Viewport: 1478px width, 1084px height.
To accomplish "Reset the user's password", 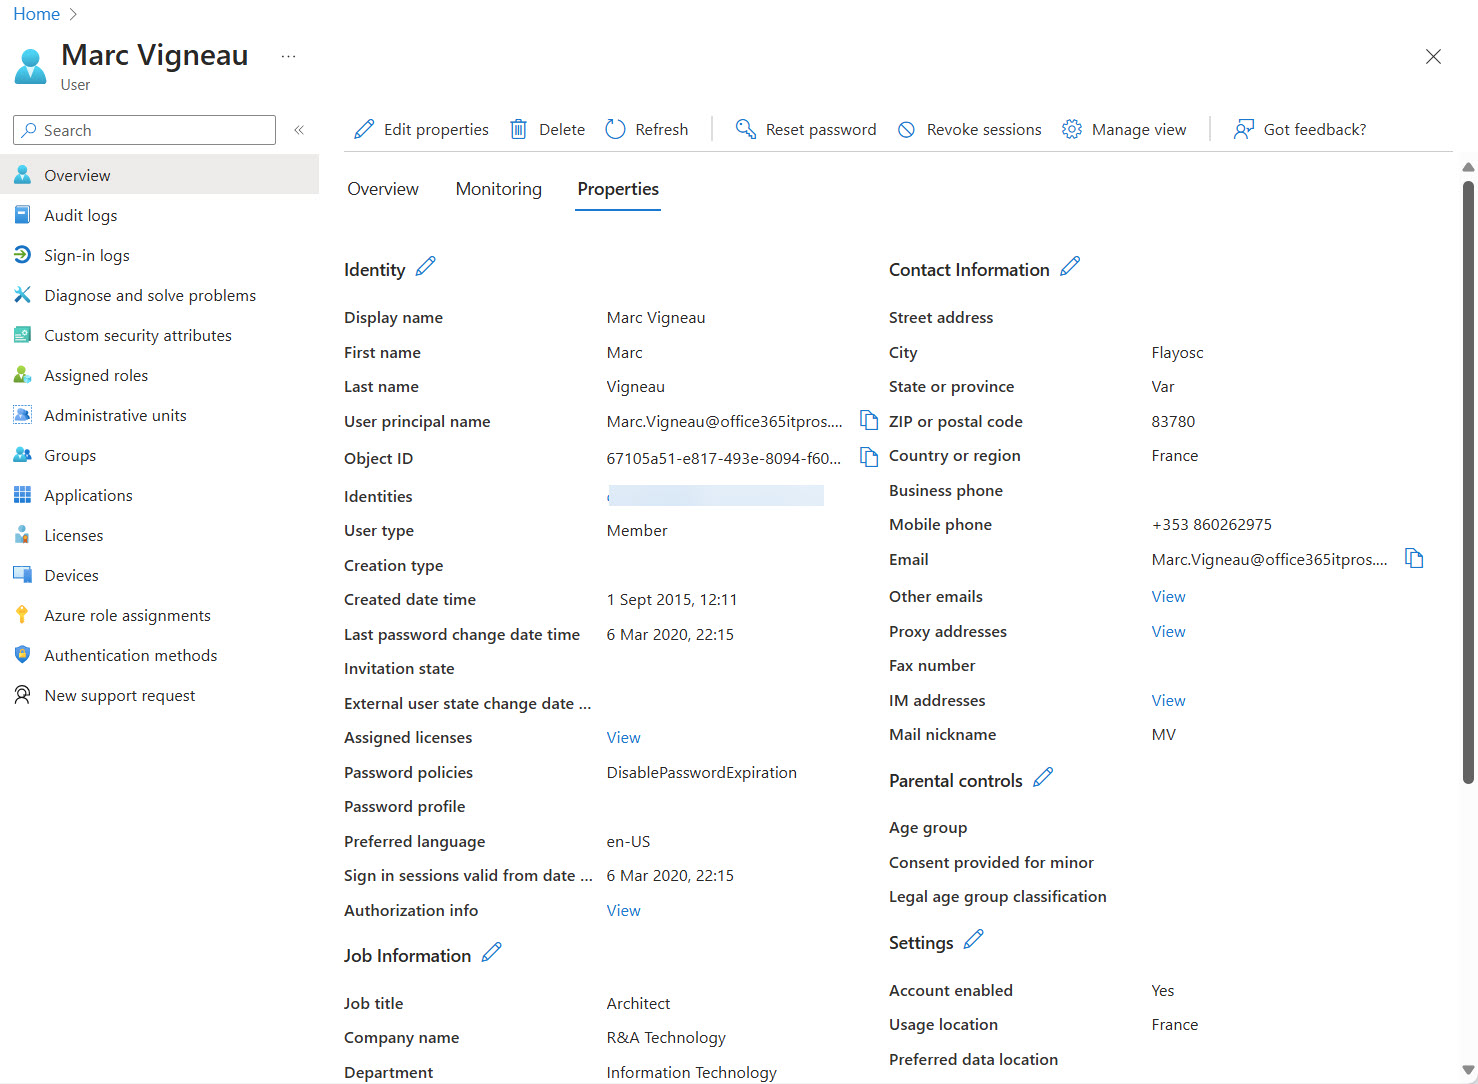I will [x=806, y=129].
